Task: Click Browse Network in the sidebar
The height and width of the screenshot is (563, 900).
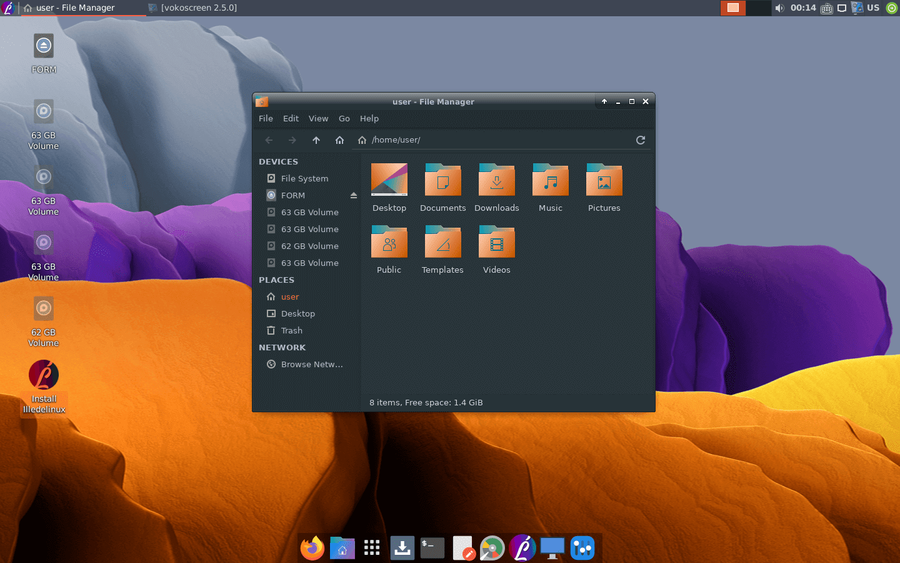Action: (311, 365)
